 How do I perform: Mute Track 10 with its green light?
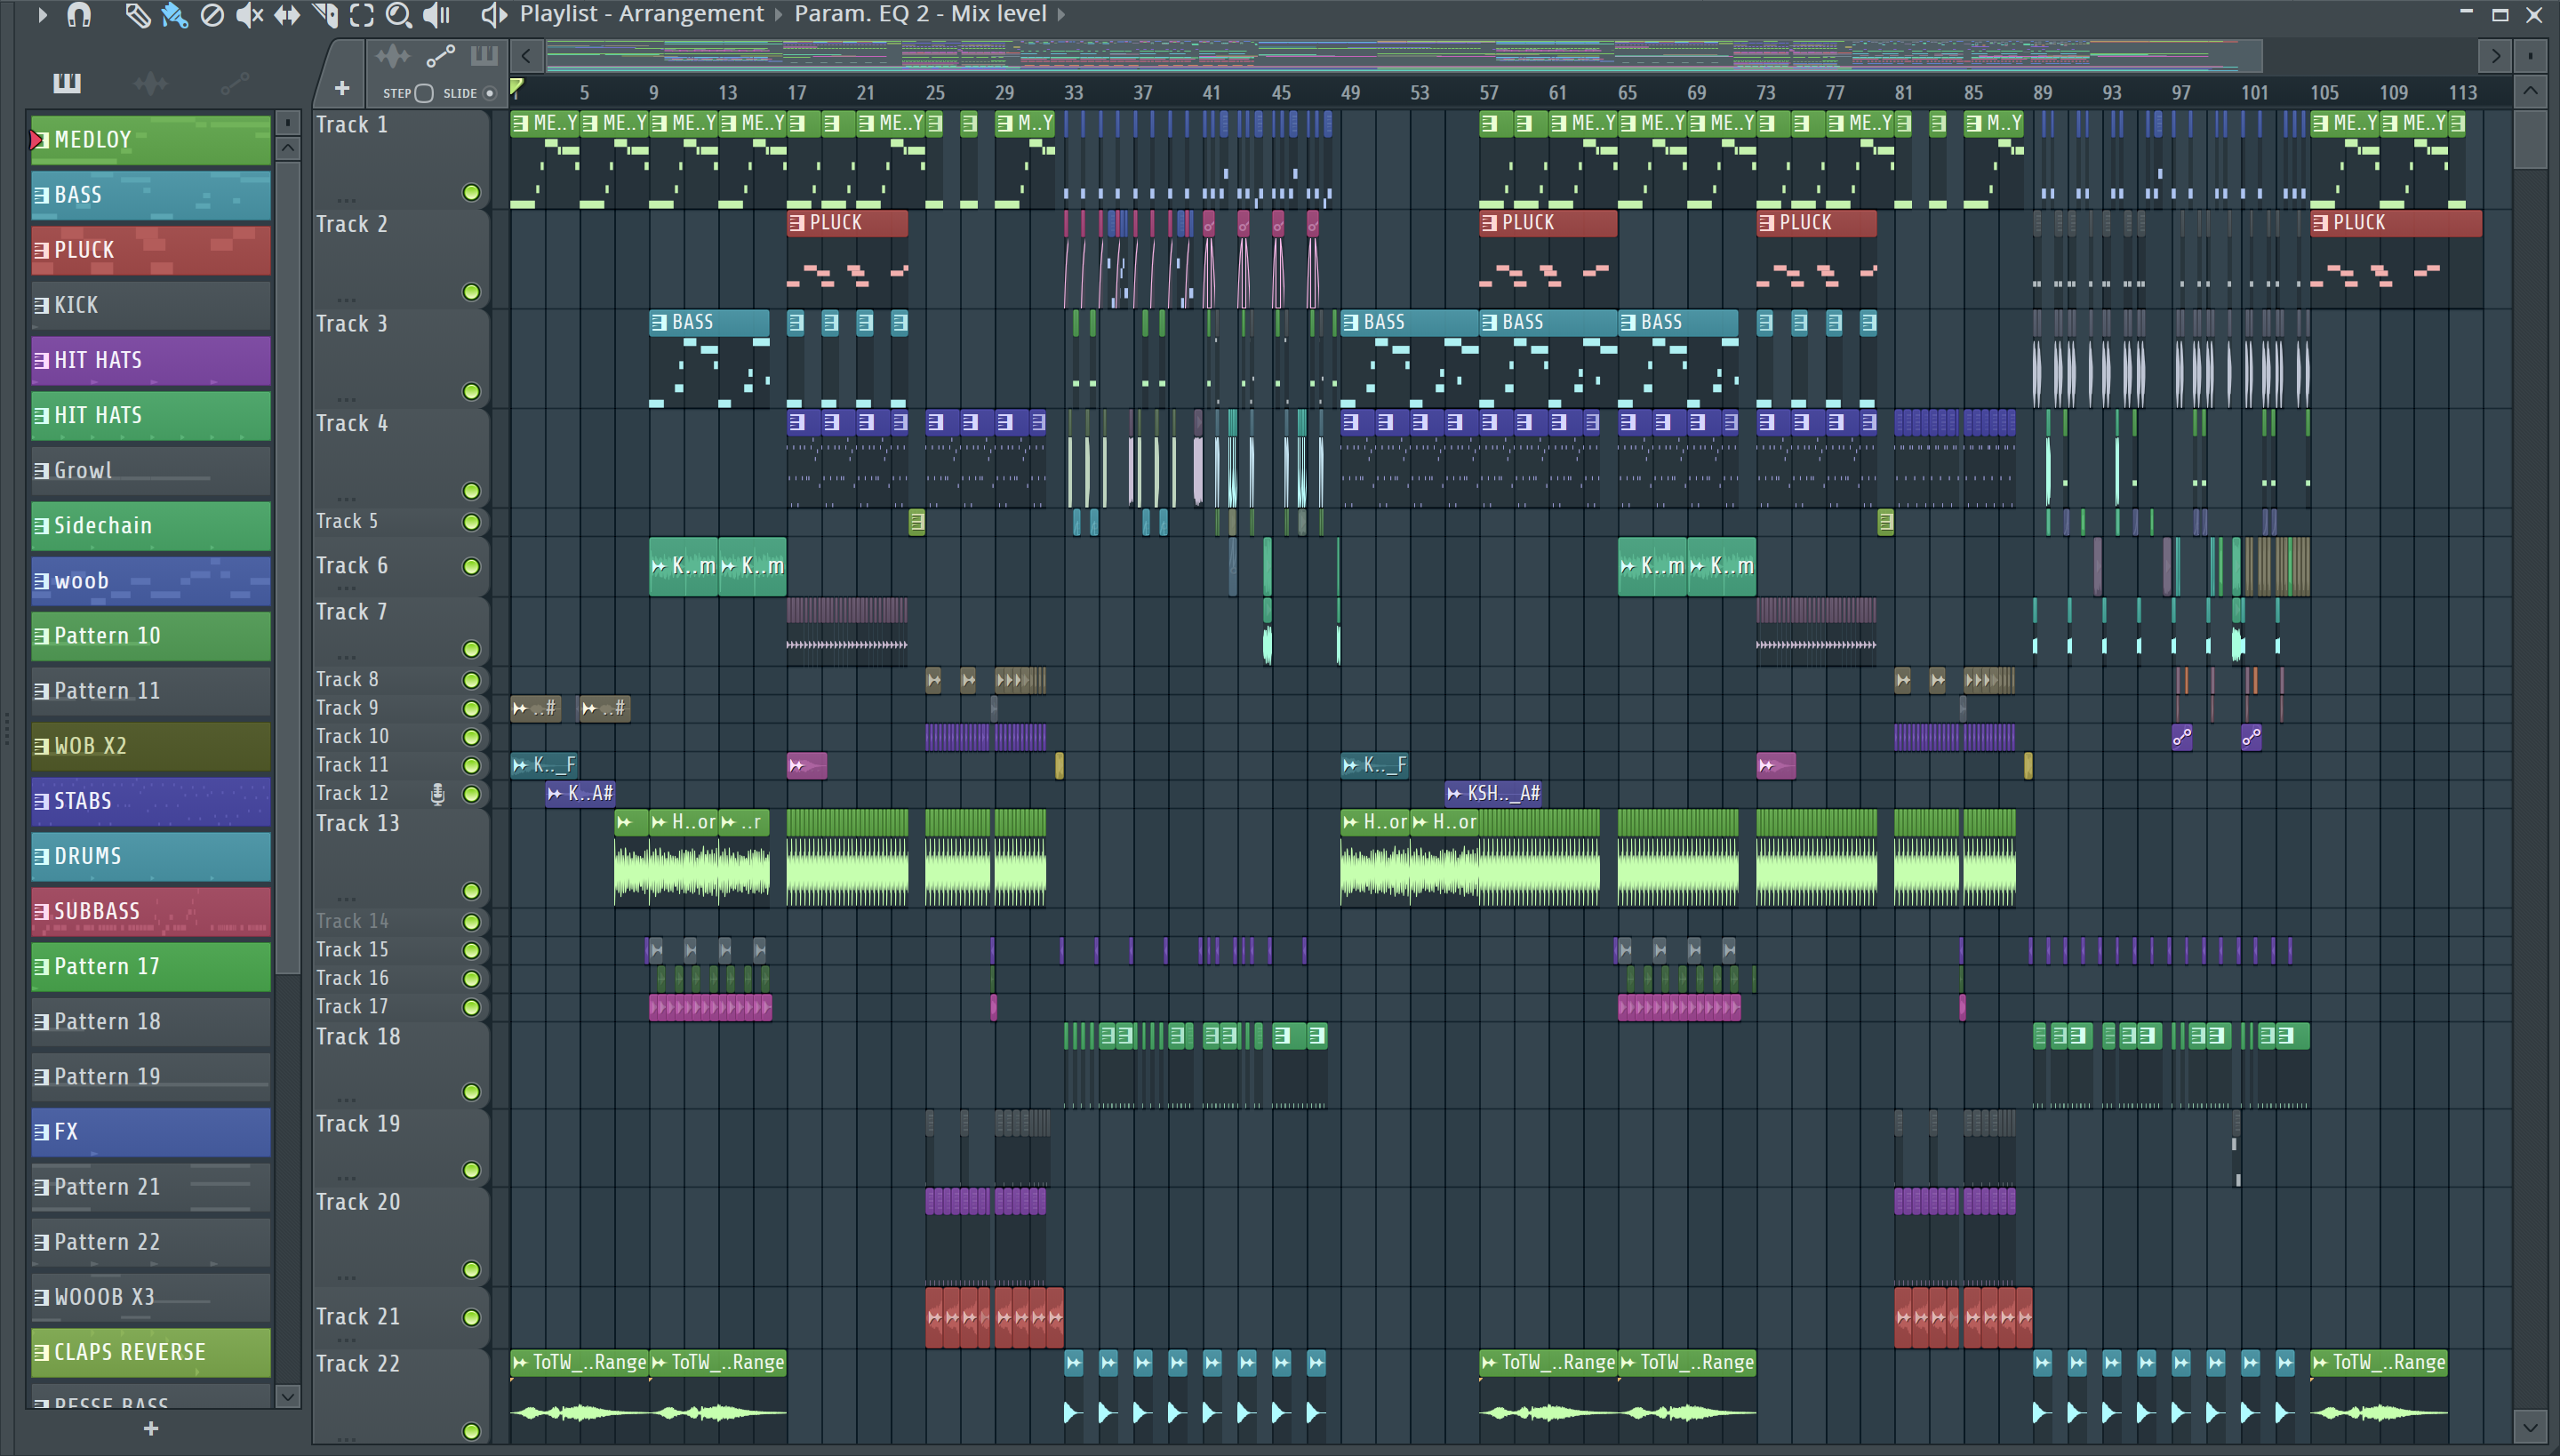pos(471,737)
